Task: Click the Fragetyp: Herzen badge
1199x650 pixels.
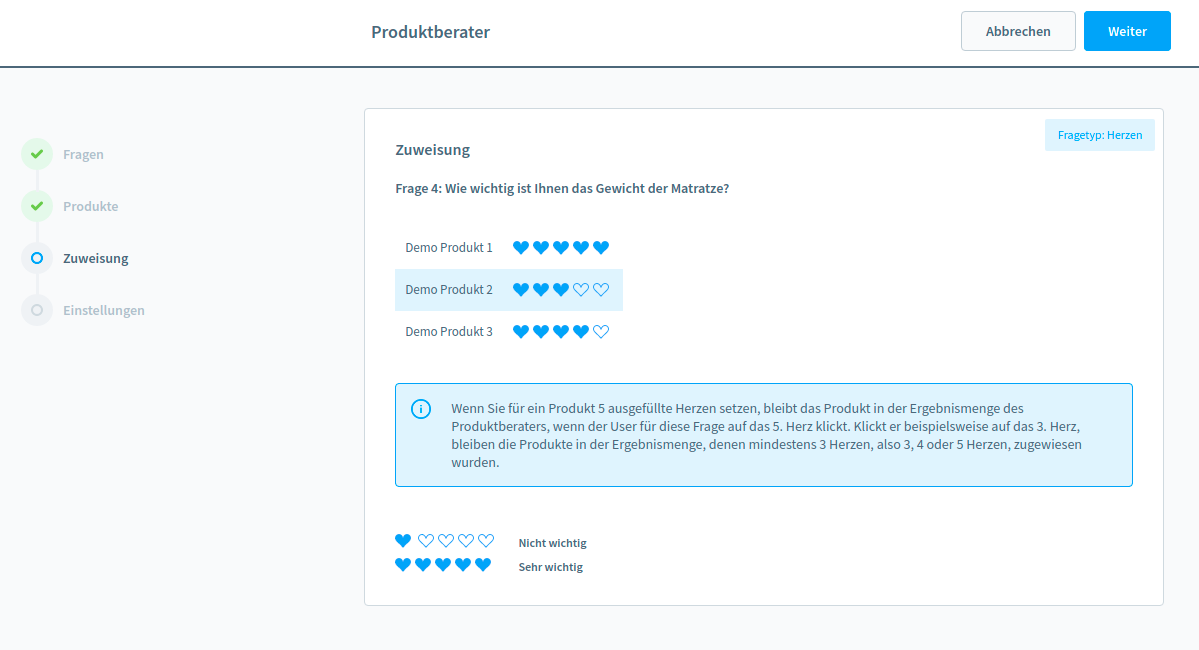Action: [x=1099, y=135]
